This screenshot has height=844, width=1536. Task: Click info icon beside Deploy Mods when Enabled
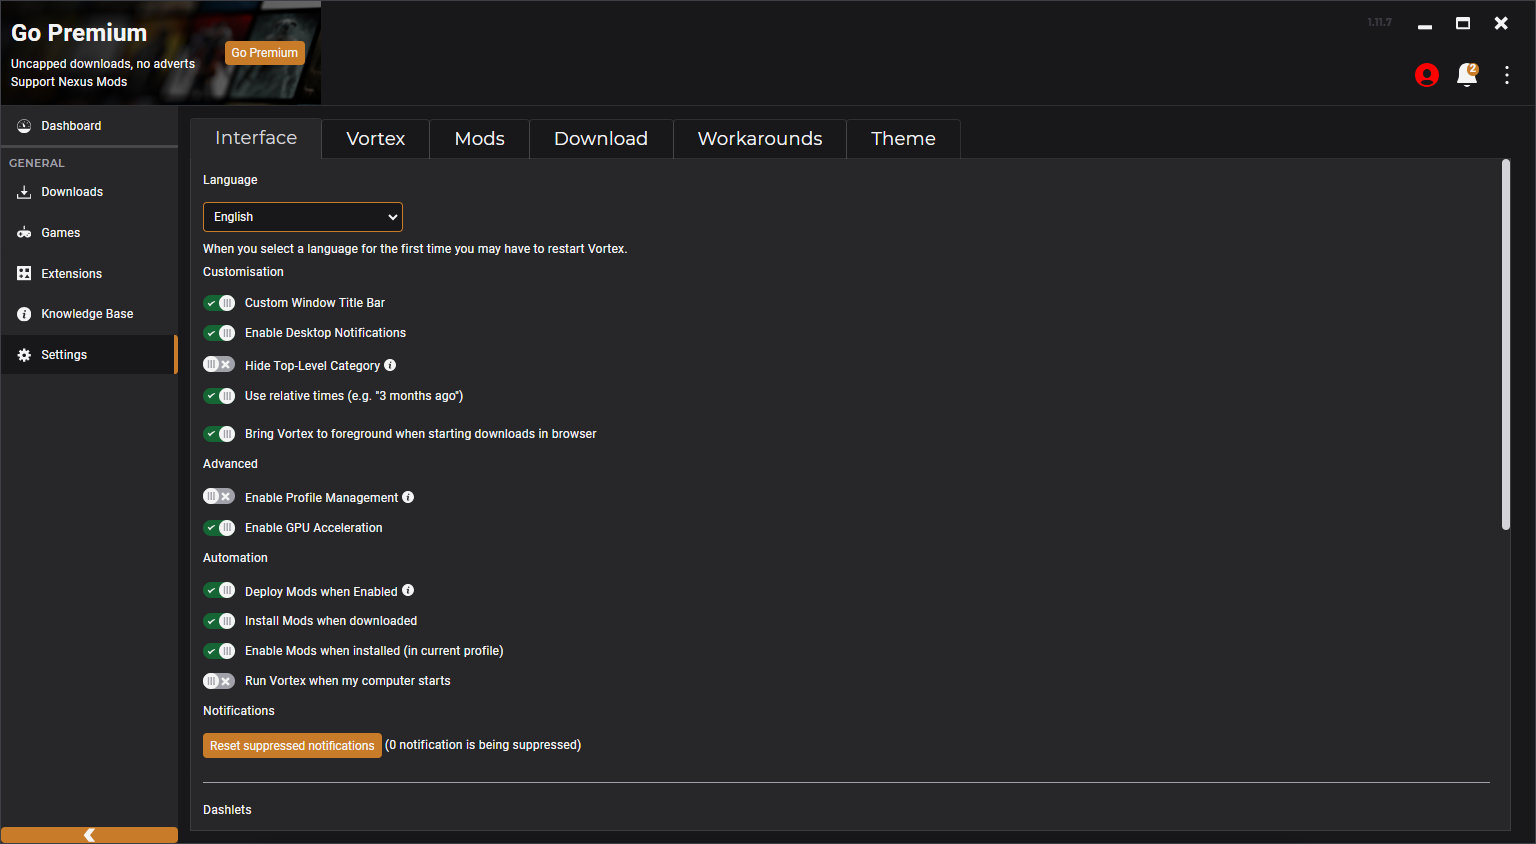click(x=408, y=591)
